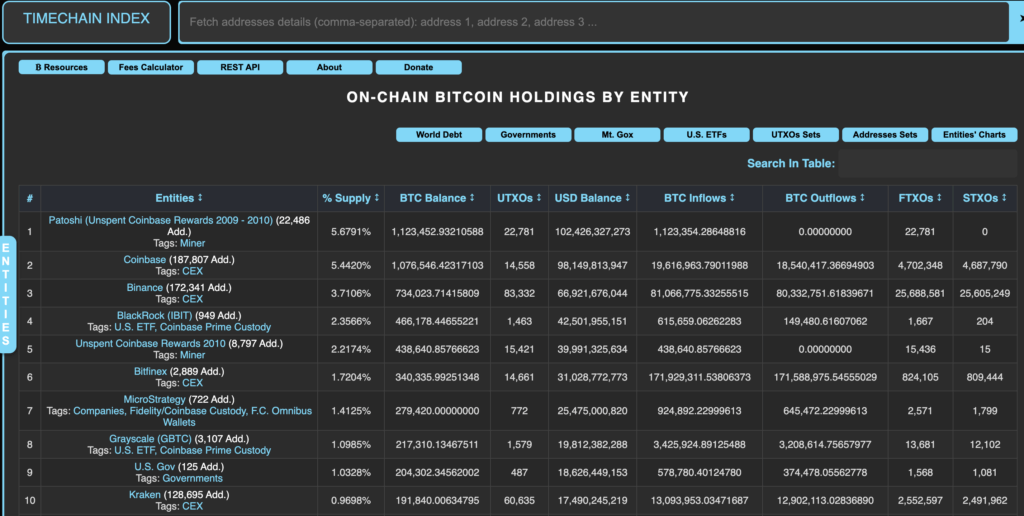This screenshot has height=516, width=1024.
Task: Click the REST API button
Action: 239,68
